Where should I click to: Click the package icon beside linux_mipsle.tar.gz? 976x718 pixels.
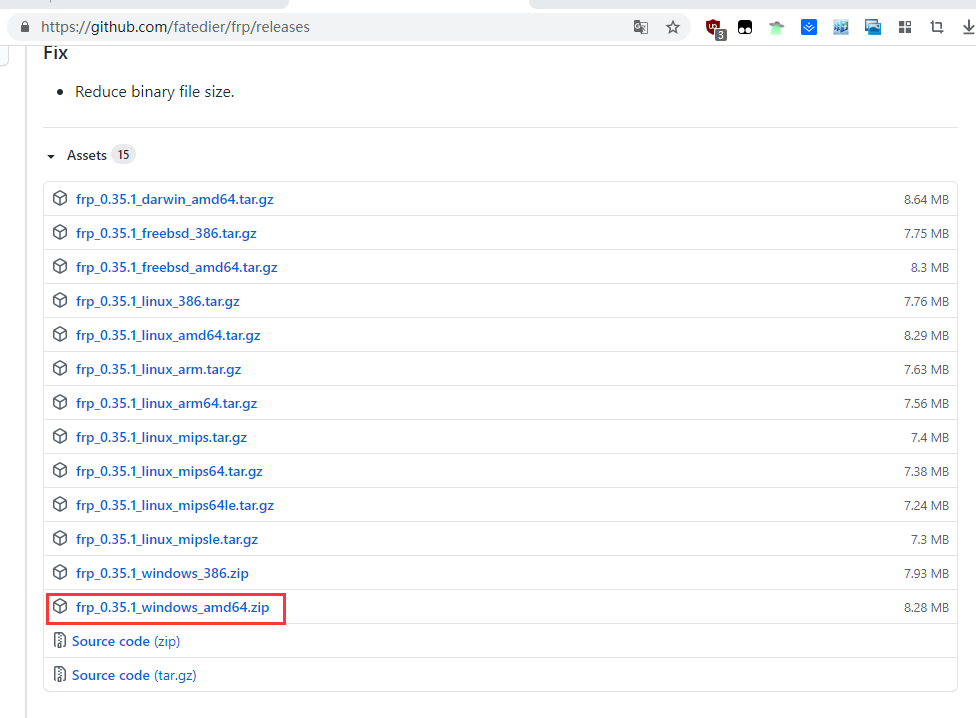coord(60,538)
